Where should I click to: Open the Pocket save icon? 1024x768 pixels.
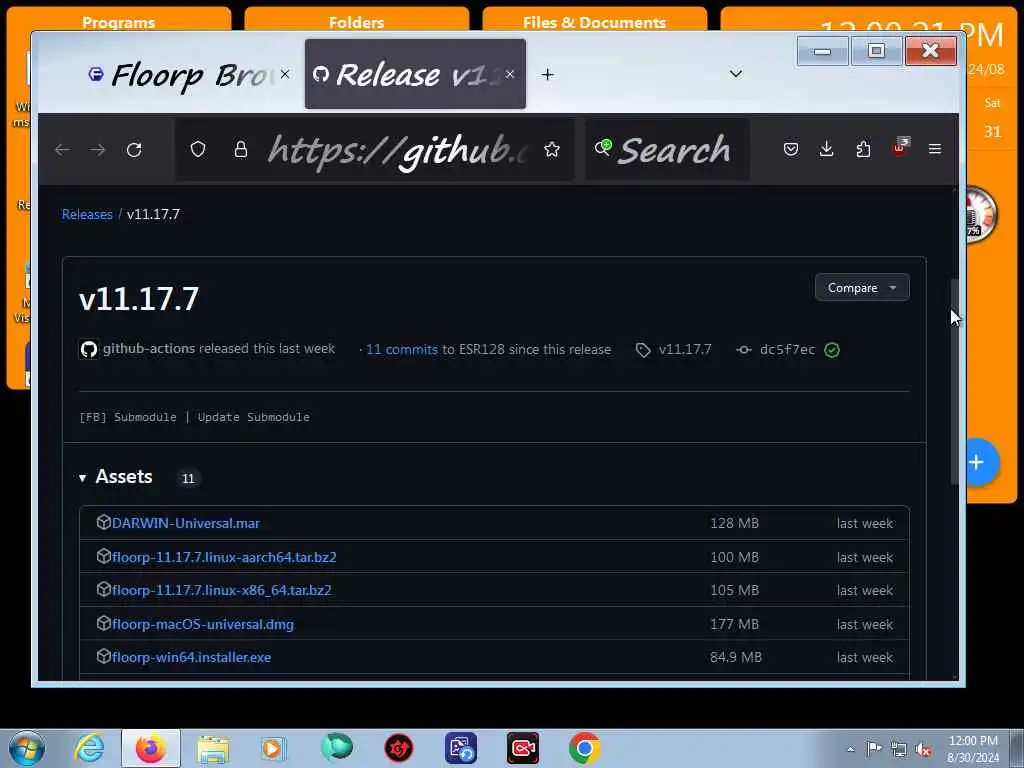pyautogui.click(x=791, y=150)
